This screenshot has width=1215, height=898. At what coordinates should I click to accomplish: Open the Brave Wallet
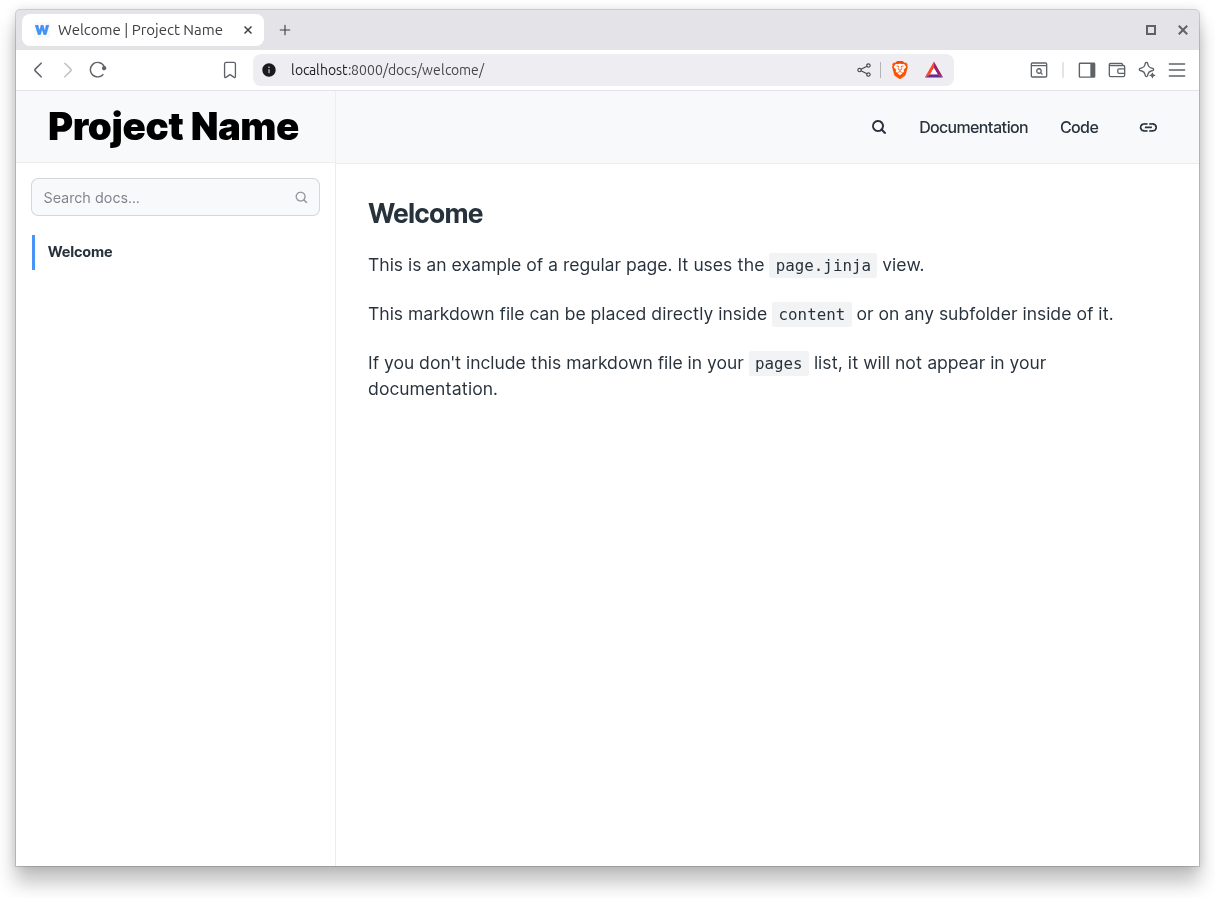pyautogui.click(x=1116, y=70)
